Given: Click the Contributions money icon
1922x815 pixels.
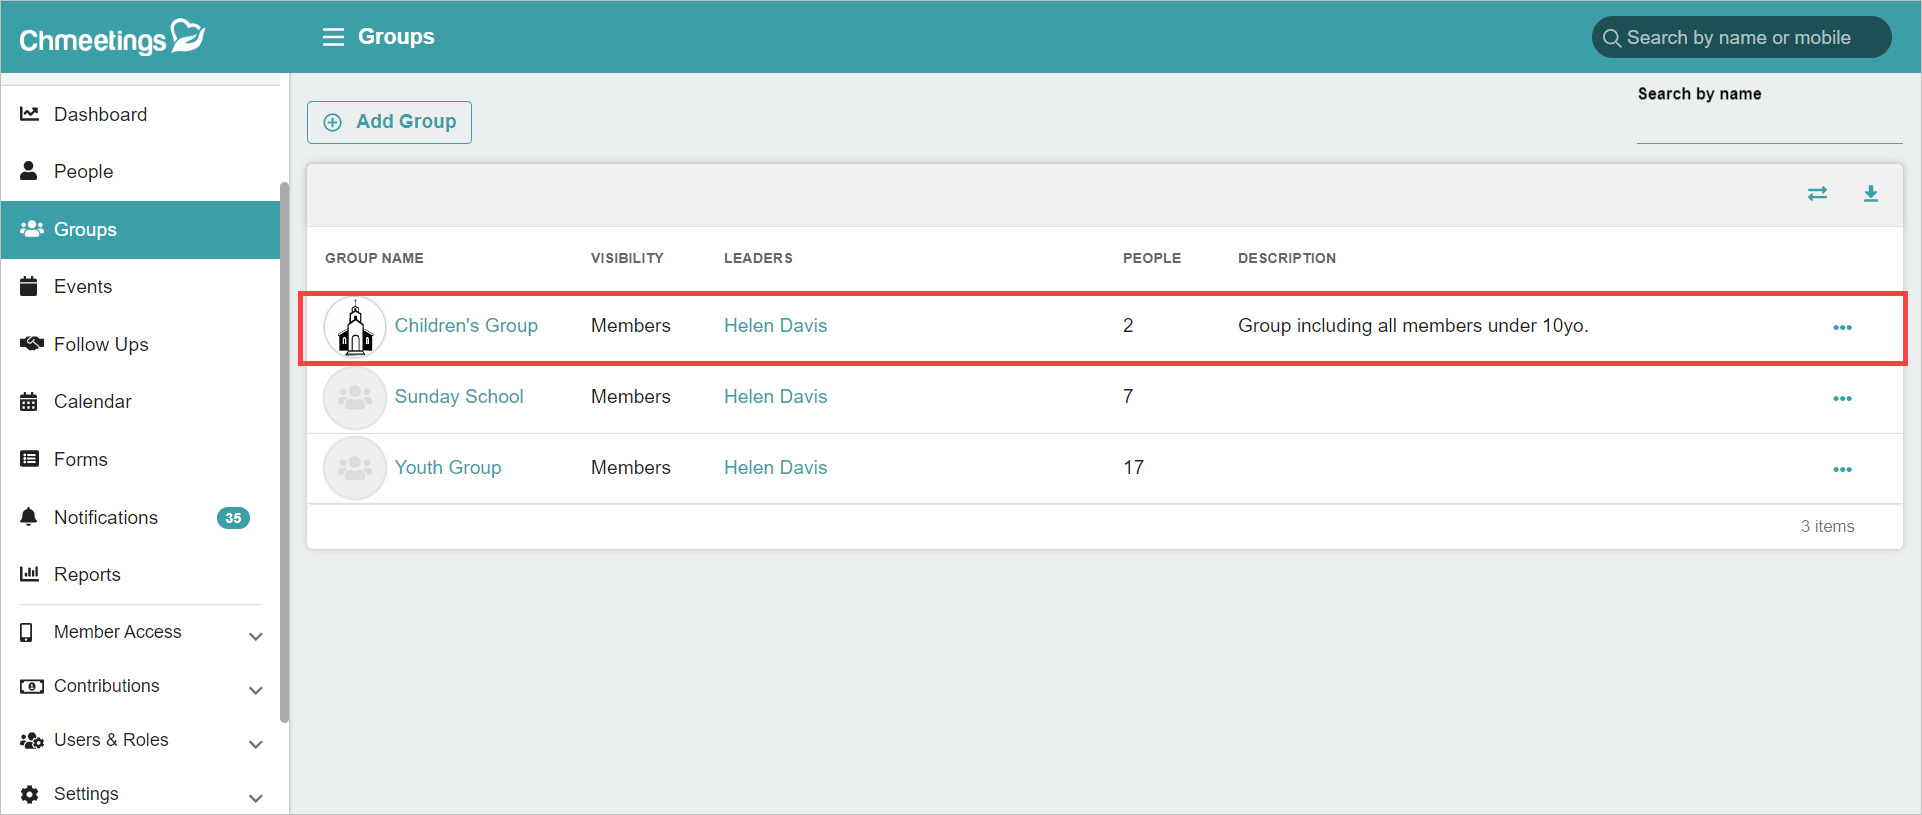Looking at the screenshot, I should (32, 686).
